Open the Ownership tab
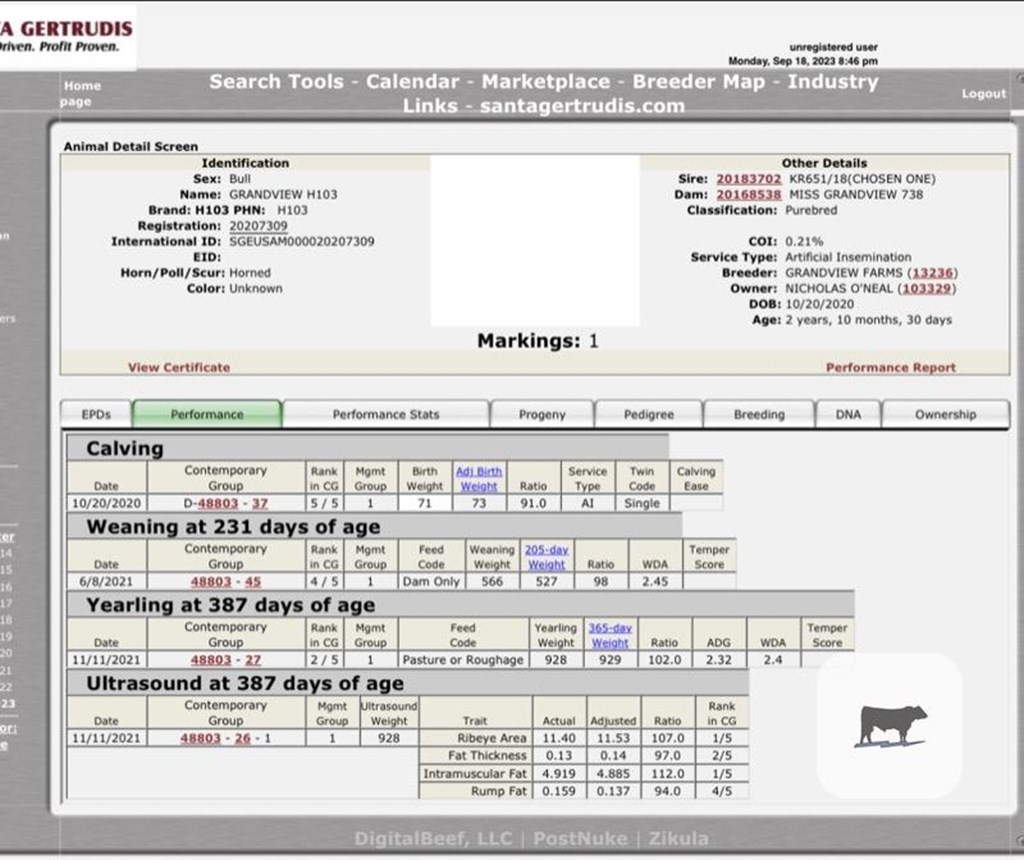 (x=944, y=414)
